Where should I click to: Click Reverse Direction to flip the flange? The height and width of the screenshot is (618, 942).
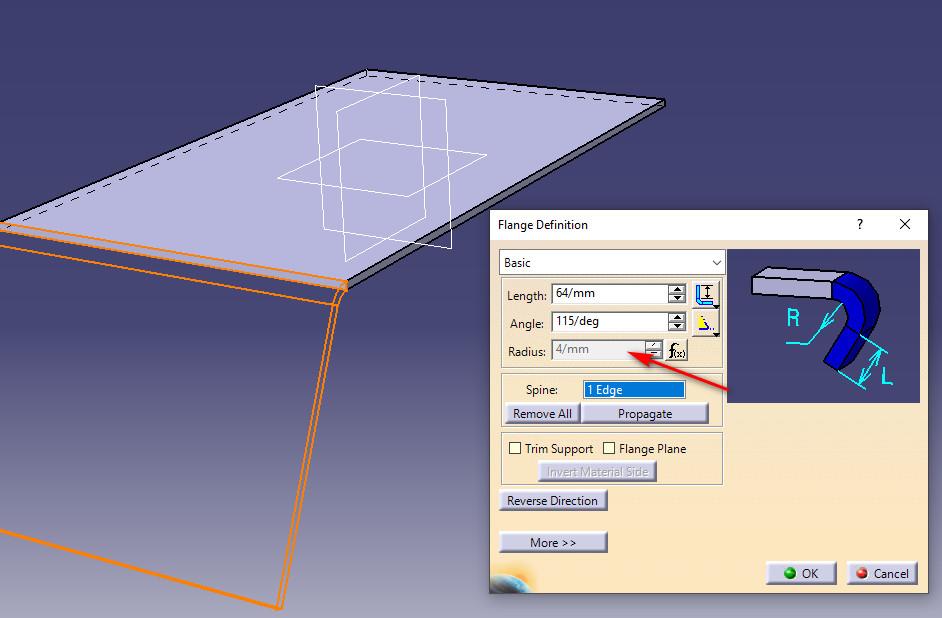click(x=553, y=500)
